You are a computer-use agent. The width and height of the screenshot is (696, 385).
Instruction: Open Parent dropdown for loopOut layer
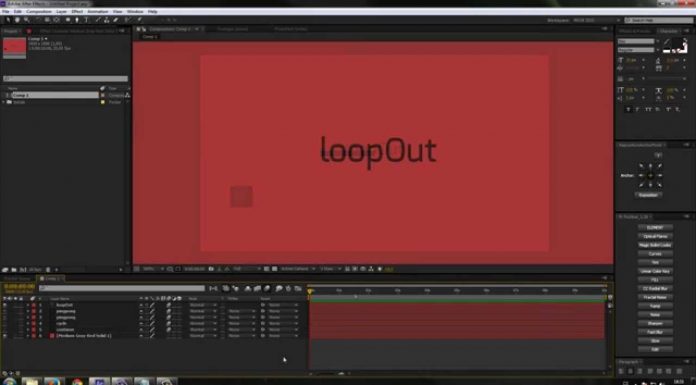tap(283, 305)
